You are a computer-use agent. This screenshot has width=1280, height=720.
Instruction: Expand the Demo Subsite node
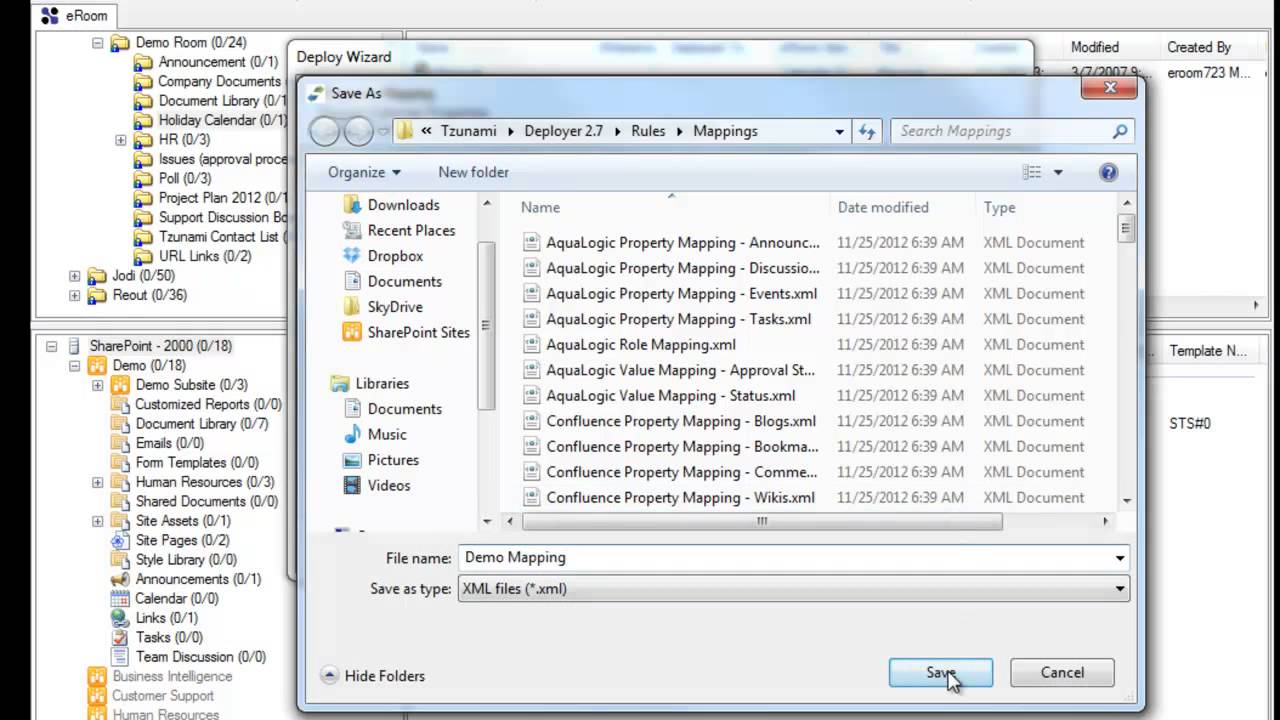coord(97,385)
